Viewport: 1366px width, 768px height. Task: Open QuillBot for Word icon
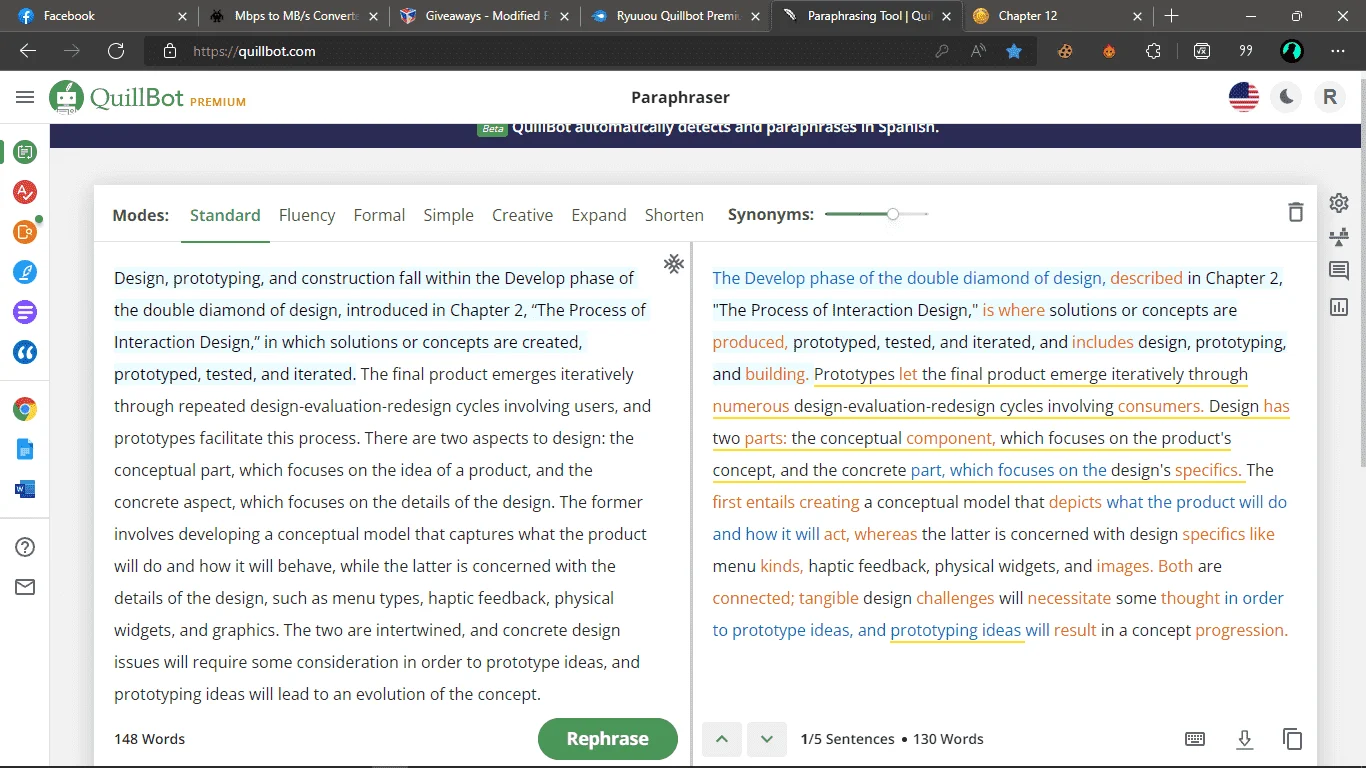(x=26, y=489)
